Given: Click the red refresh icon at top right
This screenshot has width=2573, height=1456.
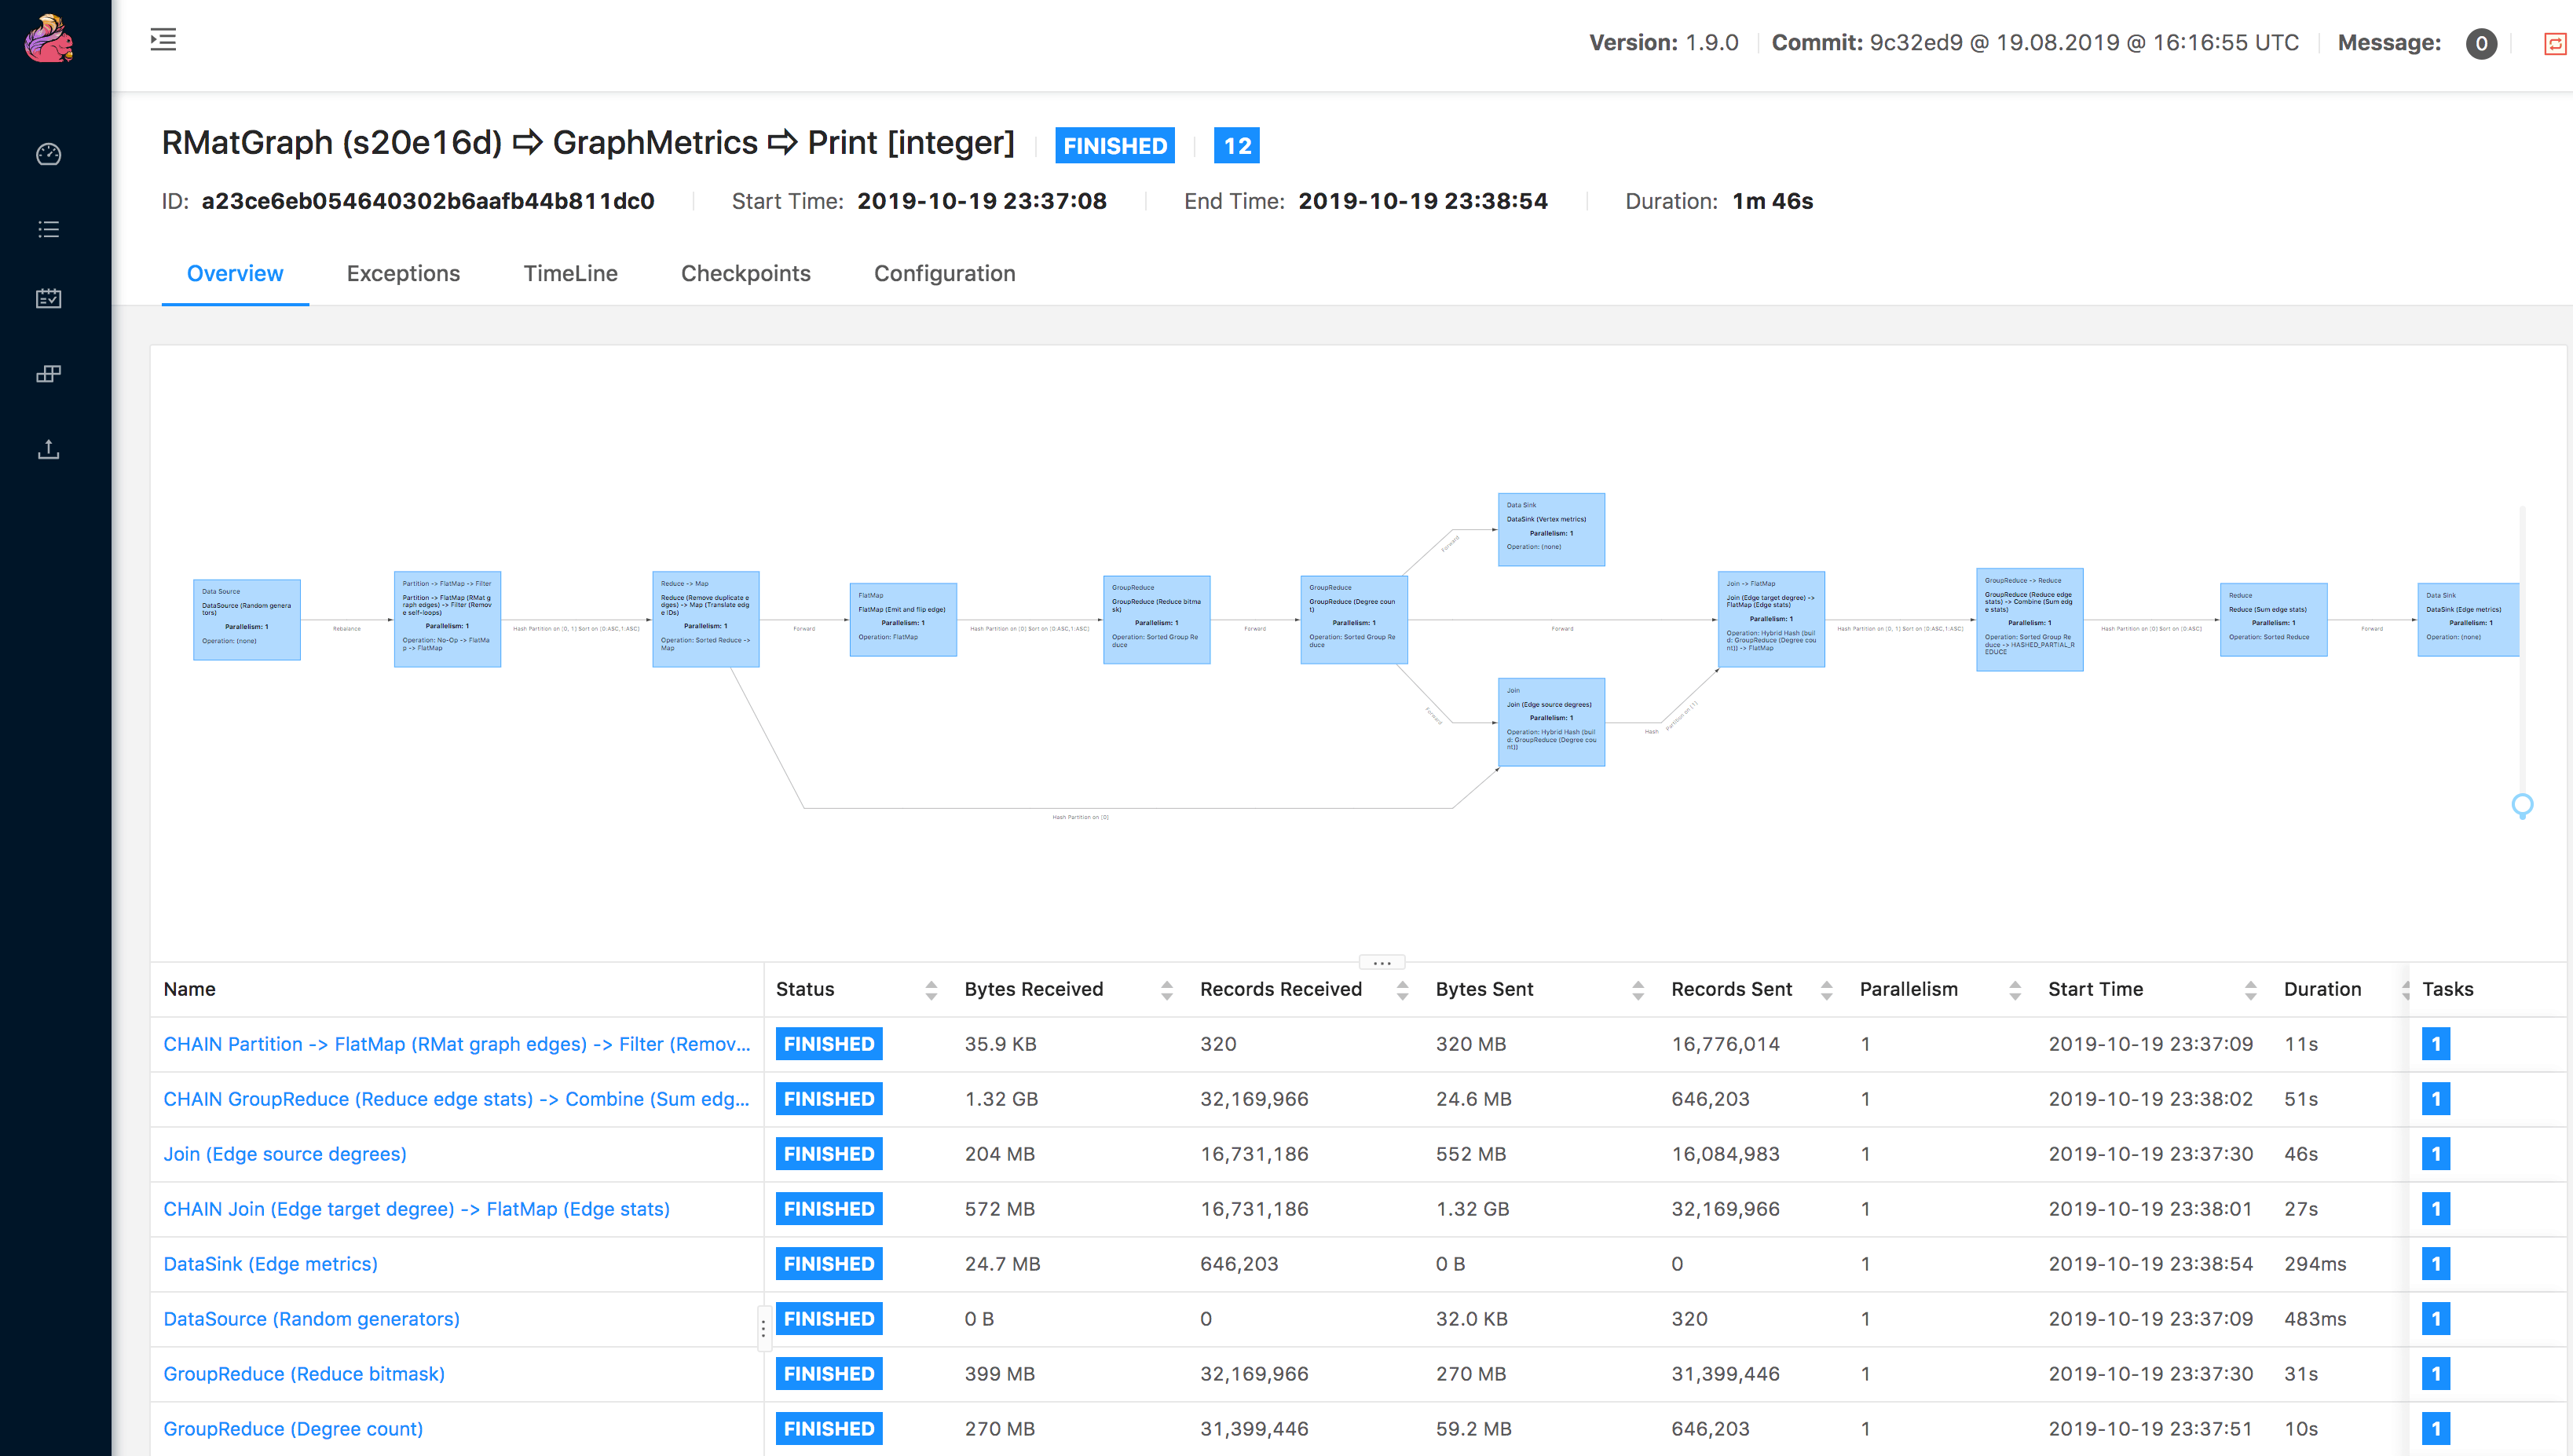Looking at the screenshot, I should [x=2555, y=43].
